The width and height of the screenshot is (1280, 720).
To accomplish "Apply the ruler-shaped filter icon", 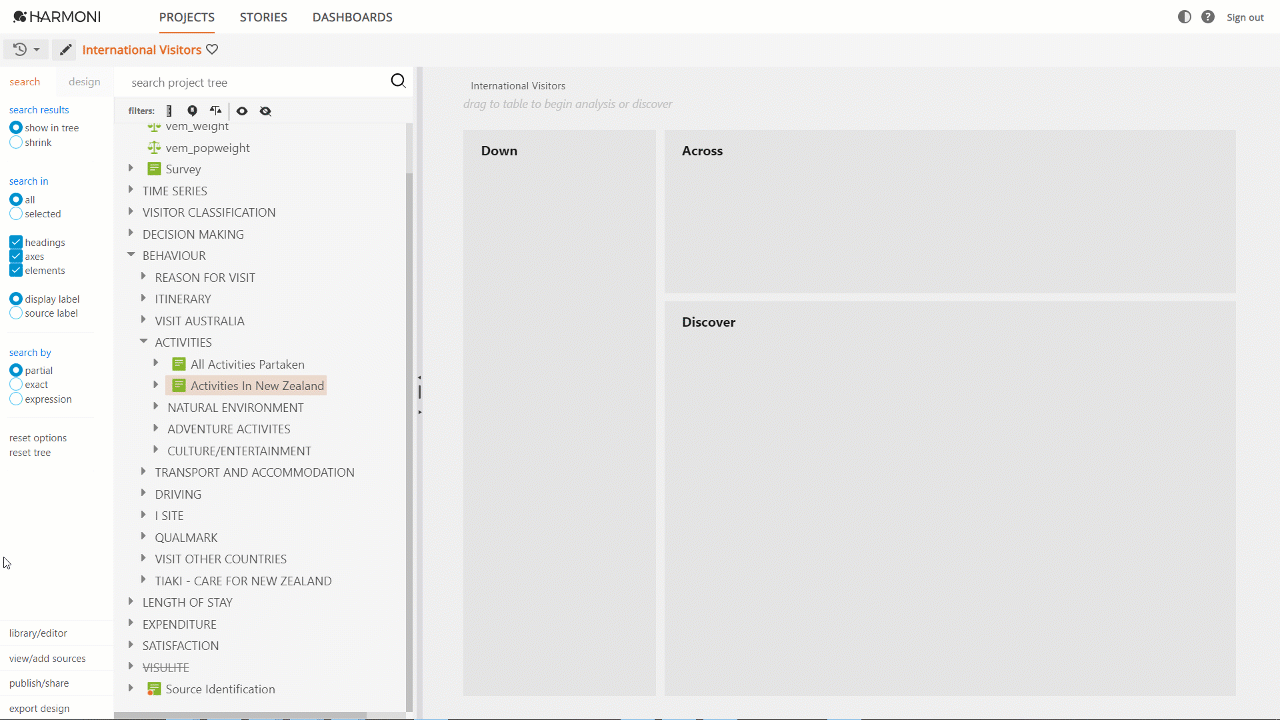I will [169, 111].
